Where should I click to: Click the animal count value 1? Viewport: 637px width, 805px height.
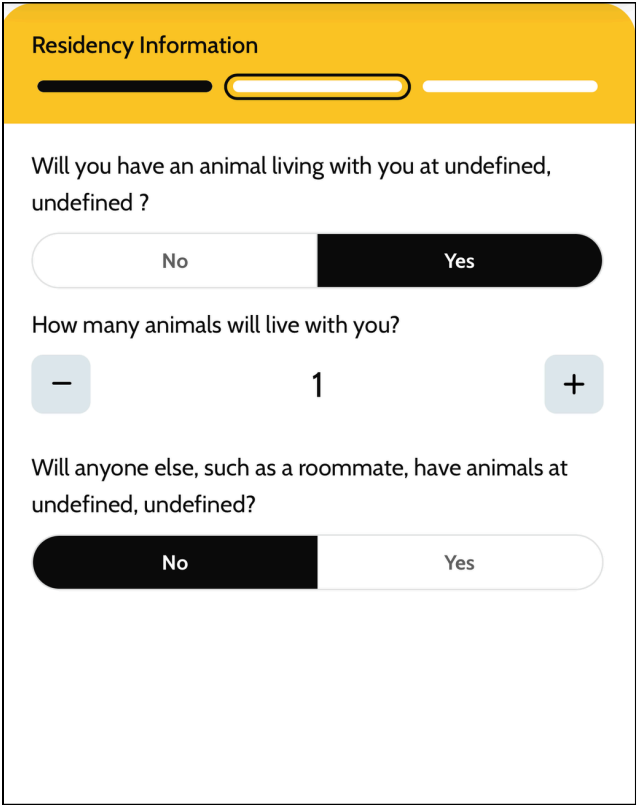(318, 385)
